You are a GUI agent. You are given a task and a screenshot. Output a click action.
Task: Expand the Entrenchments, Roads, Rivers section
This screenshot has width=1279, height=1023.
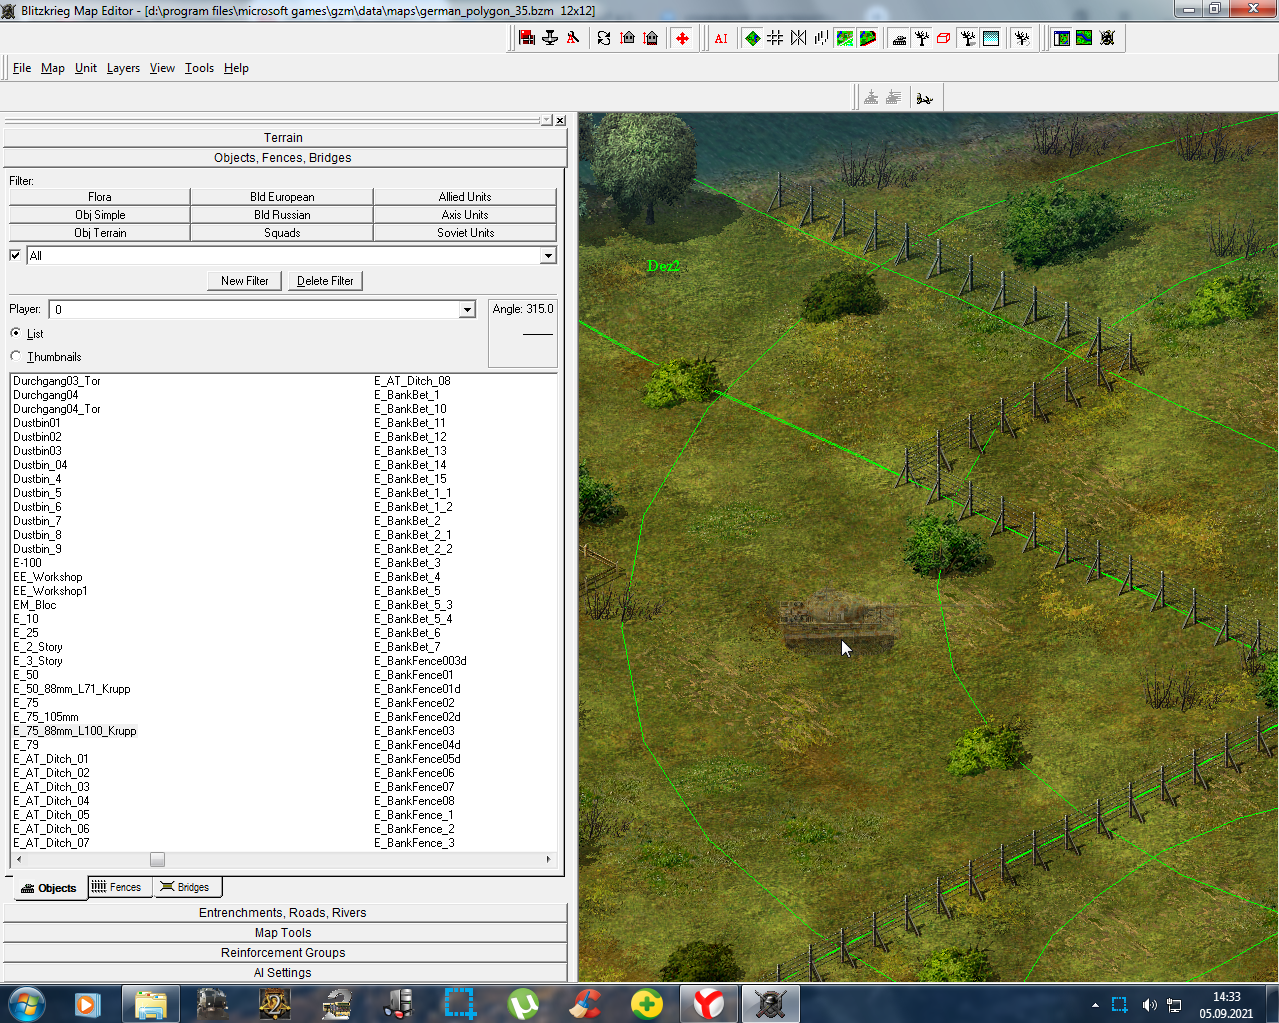tap(284, 913)
